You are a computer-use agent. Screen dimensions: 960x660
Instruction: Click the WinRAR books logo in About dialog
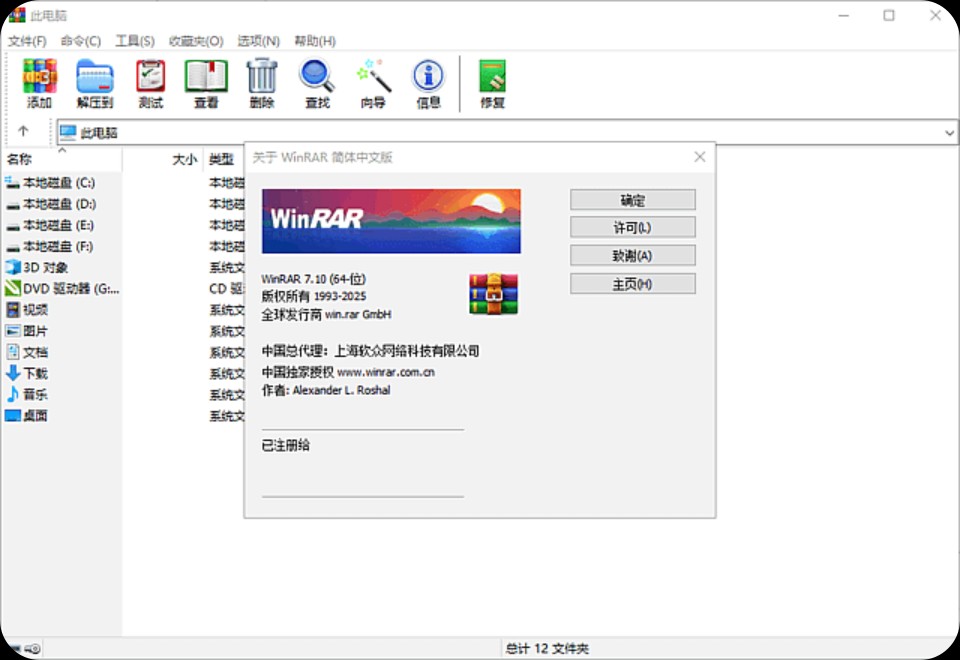(493, 294)
